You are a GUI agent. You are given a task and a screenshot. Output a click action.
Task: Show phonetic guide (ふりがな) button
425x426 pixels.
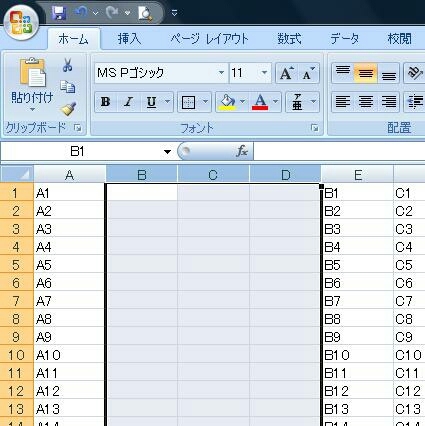tap(297, 102)
